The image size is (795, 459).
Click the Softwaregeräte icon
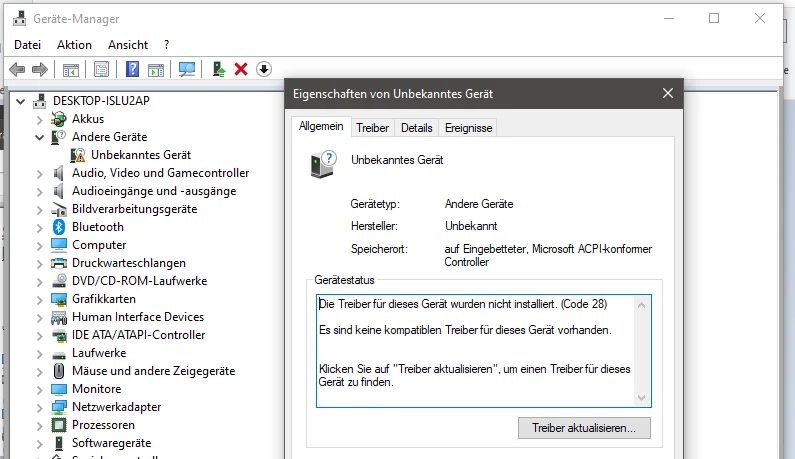(x=59, y=443)
